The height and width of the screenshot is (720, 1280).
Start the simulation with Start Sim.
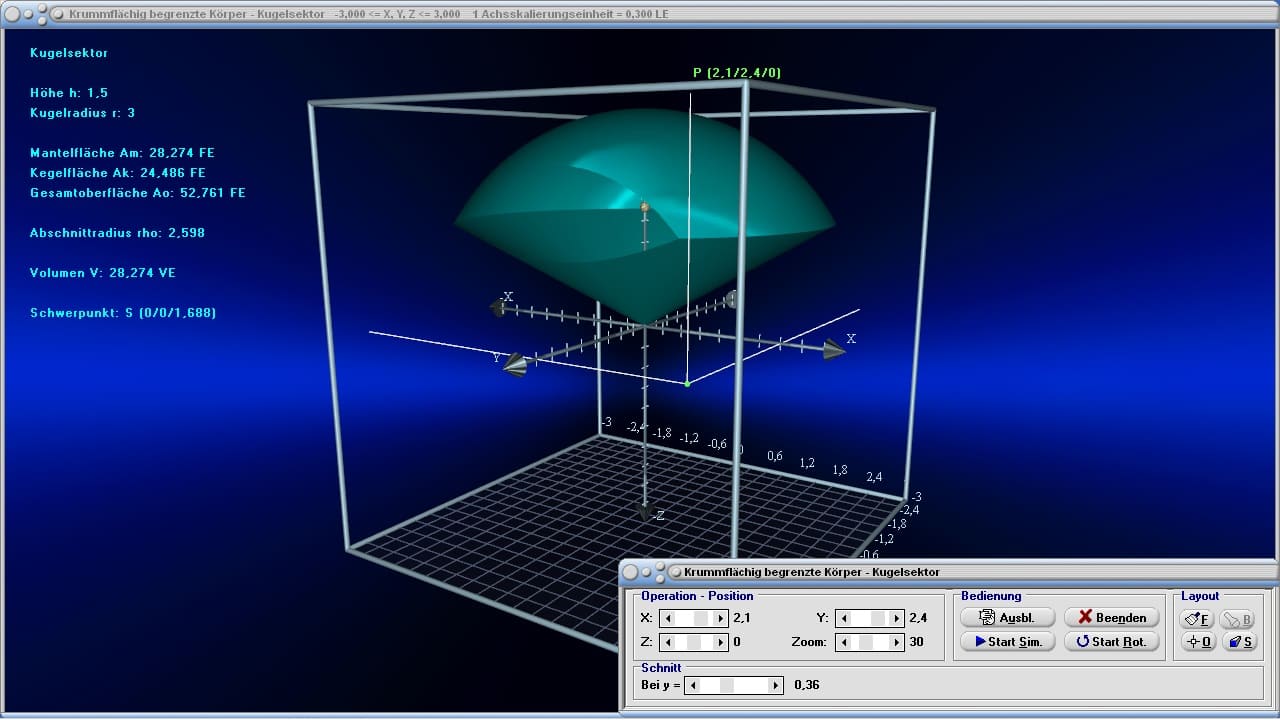1007,642
